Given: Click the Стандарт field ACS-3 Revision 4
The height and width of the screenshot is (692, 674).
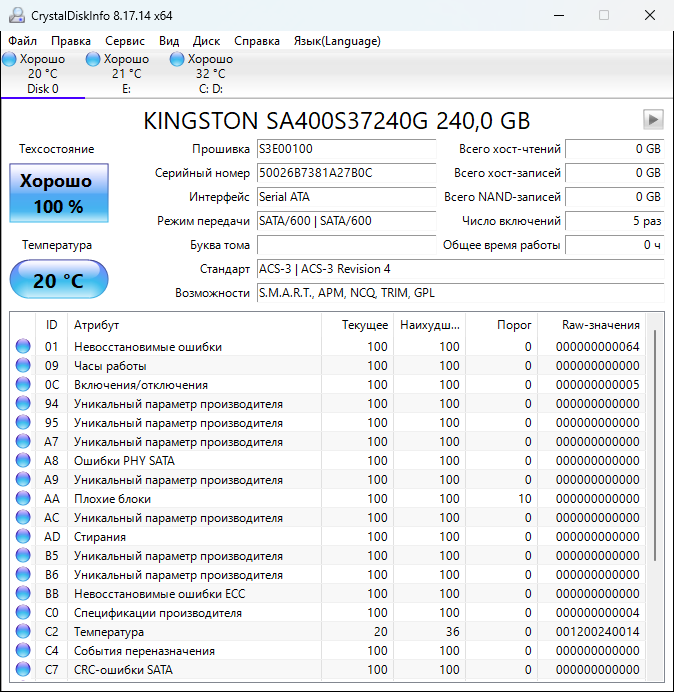Looking at the screenshot, I should pyautogui.click(x=461, y=269).
